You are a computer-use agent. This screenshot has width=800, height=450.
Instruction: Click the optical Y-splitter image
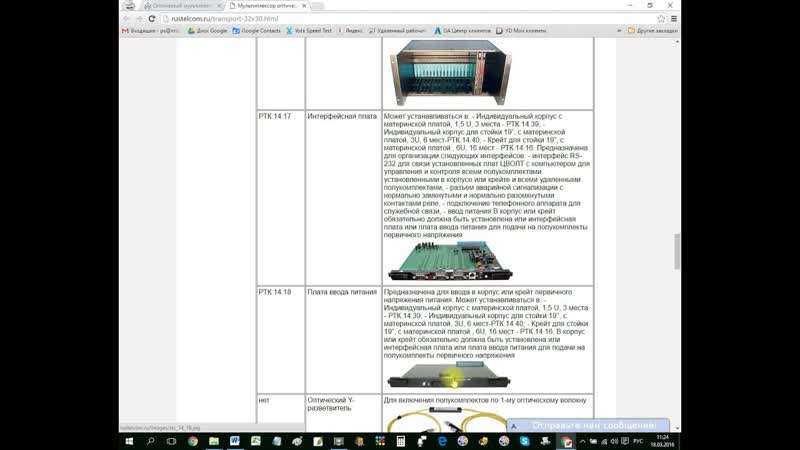pyautogui.click(x=446, y=419)
